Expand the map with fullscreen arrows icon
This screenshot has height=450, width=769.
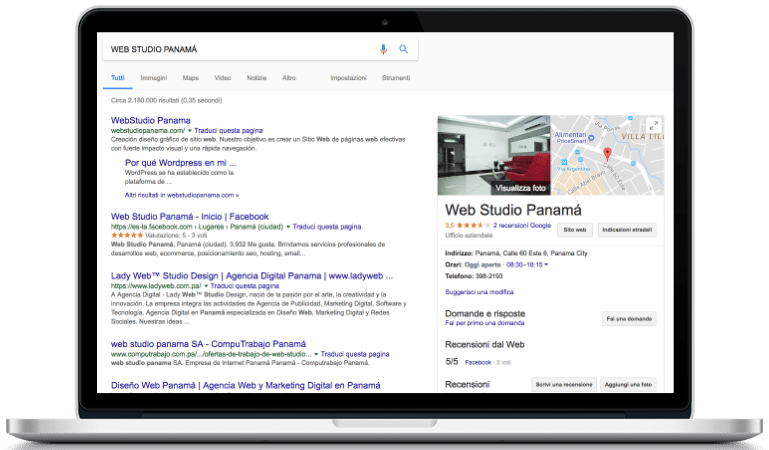point(654,125)
